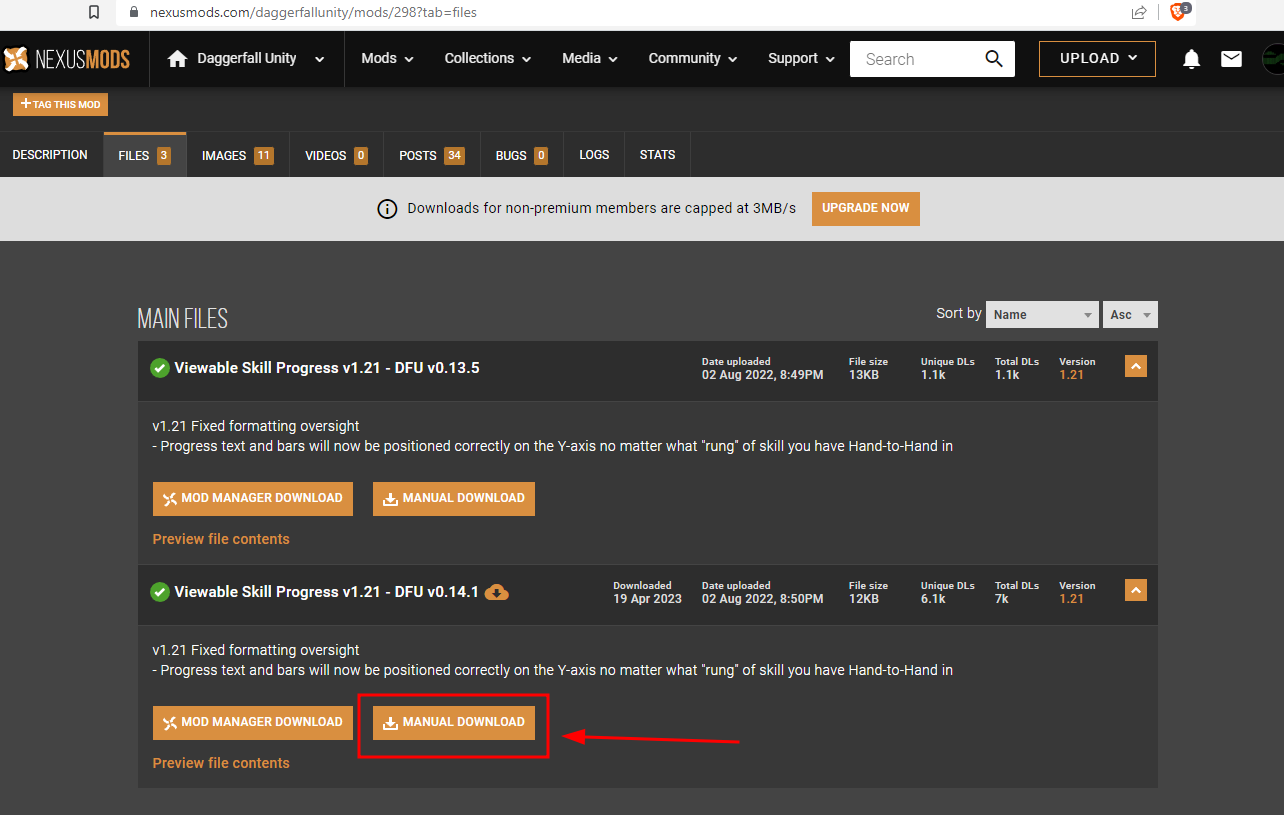Go to the Posts tab

point(432,155)
